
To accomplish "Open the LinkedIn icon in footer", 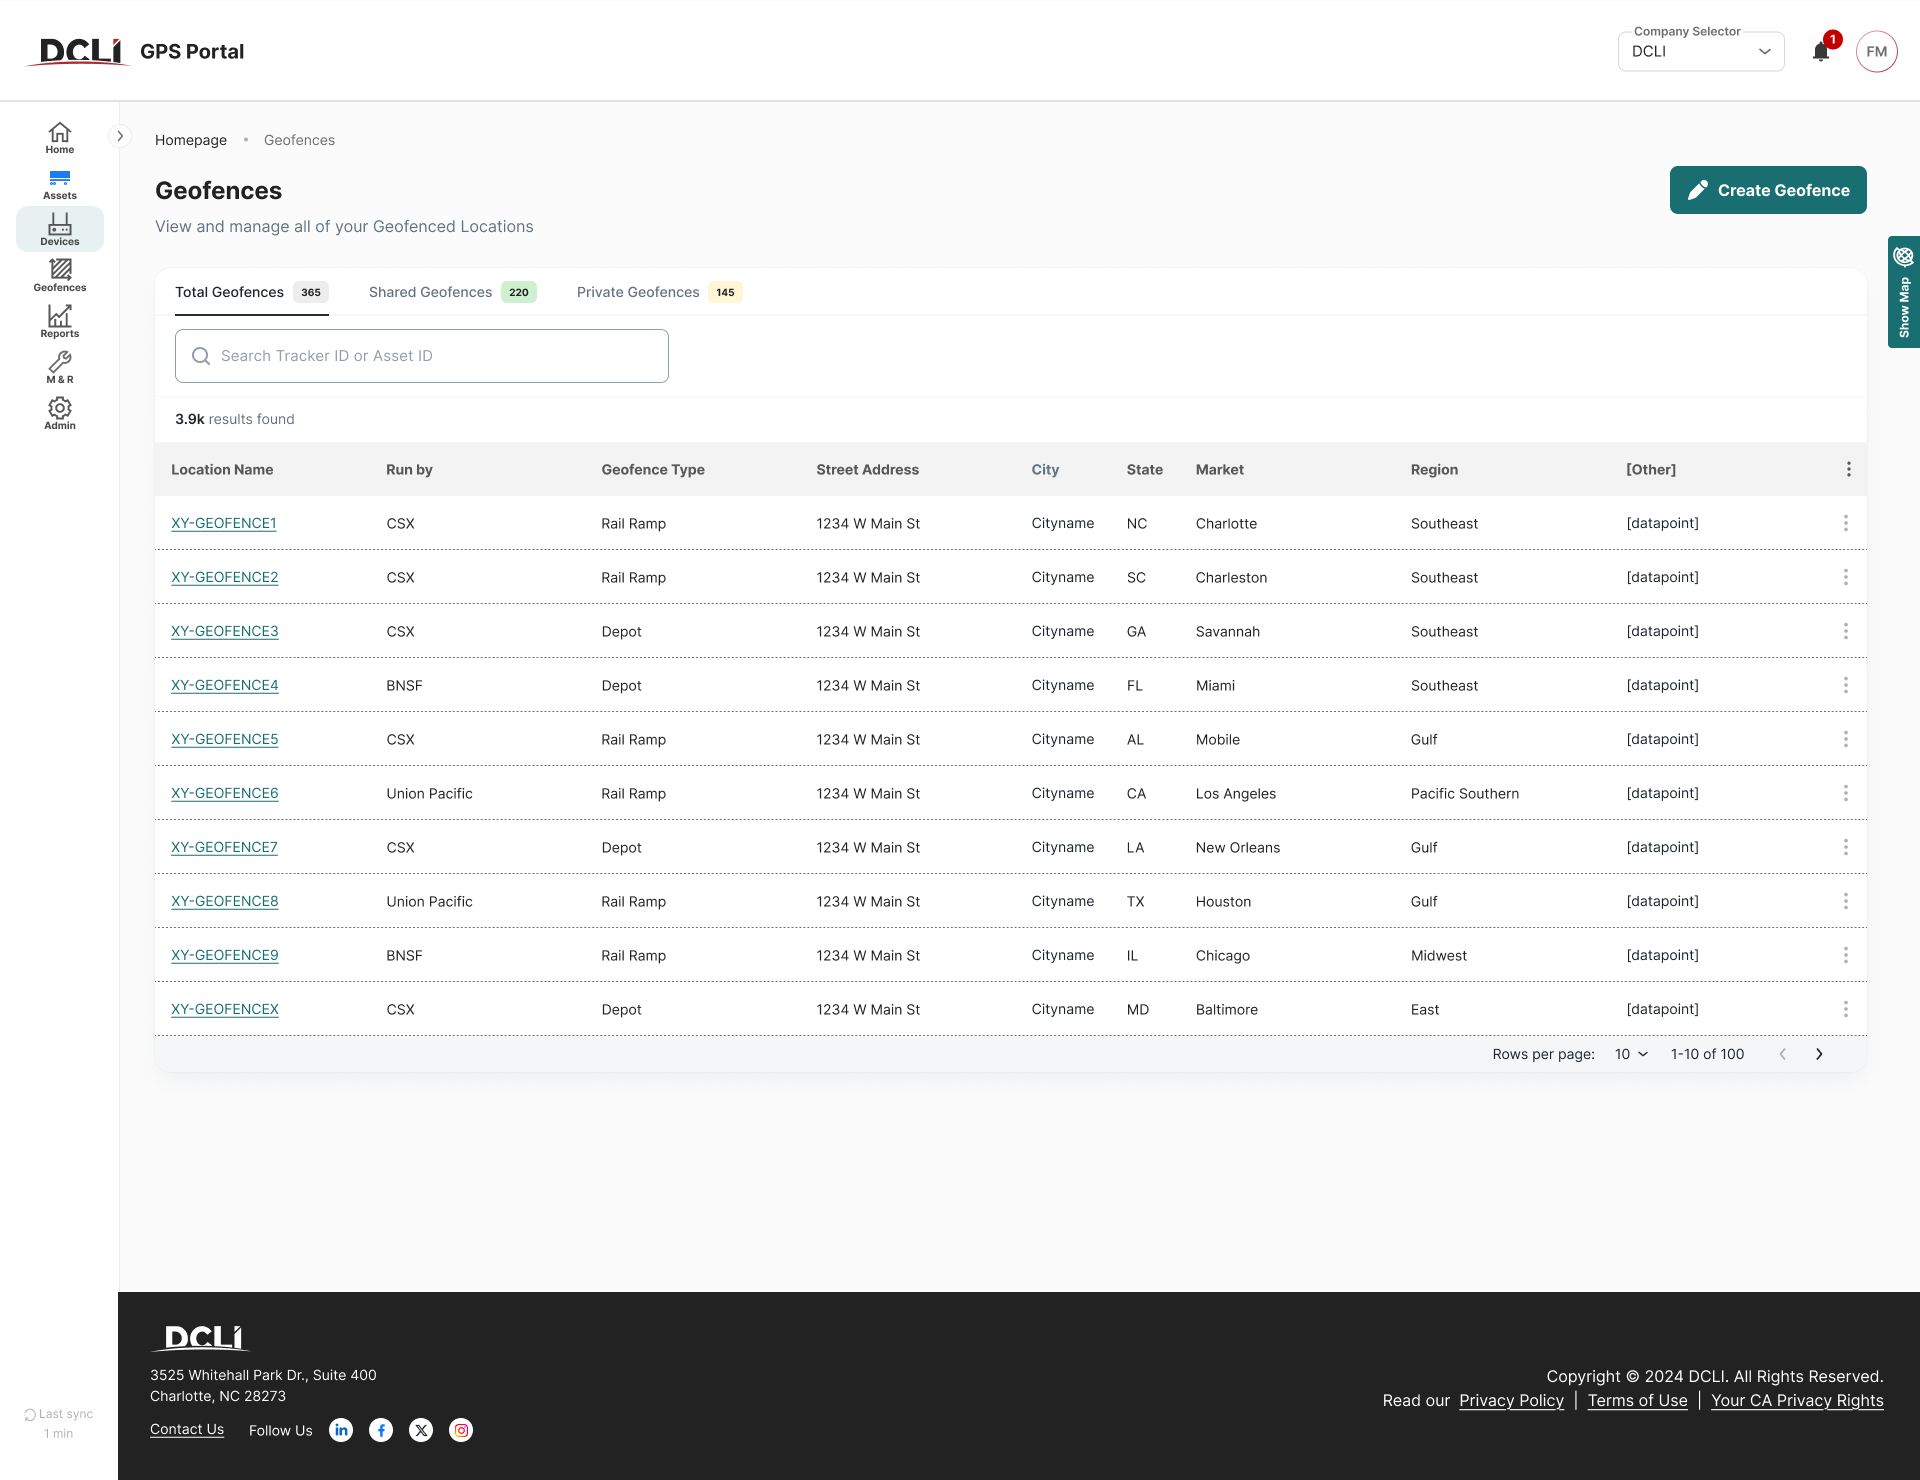I will pos(341,1430).
